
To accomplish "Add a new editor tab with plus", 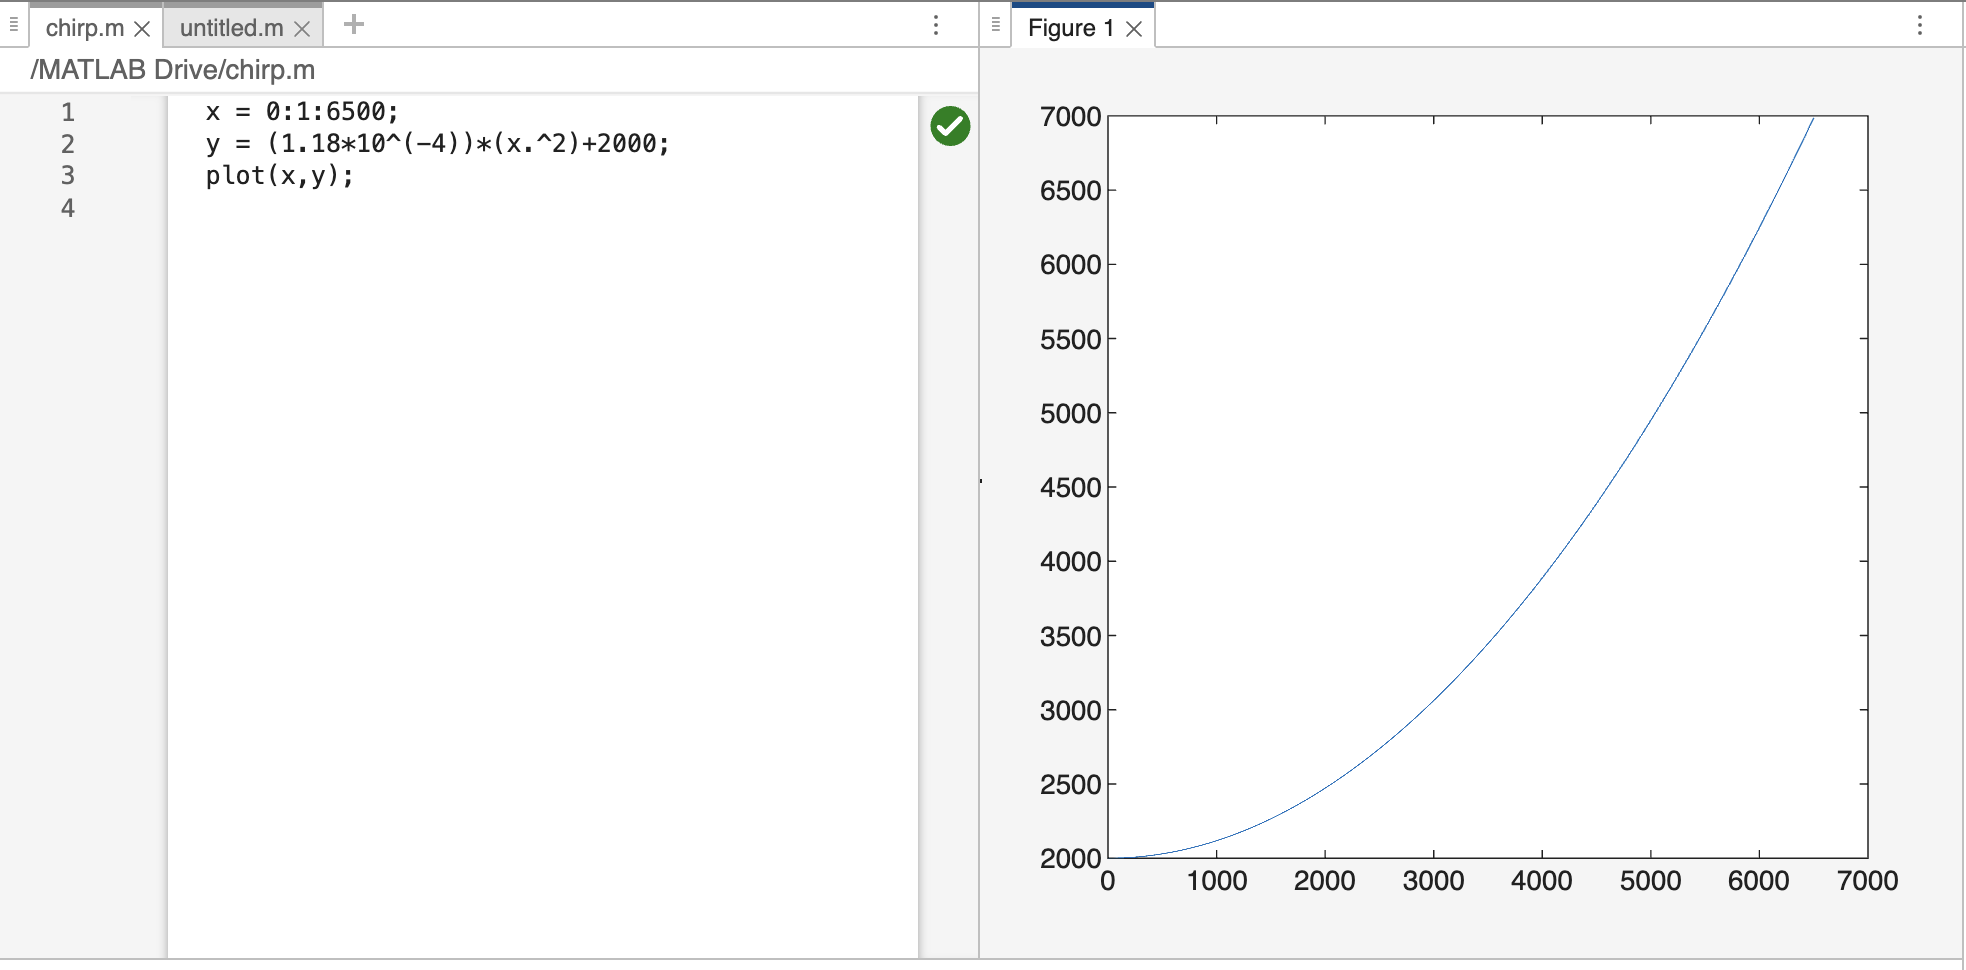I will coord(353,24).
